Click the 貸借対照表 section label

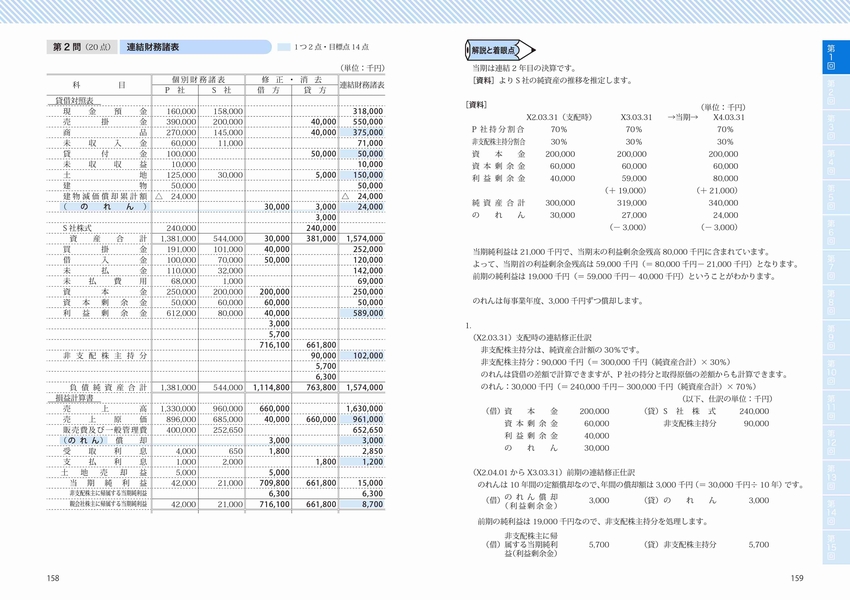tap(74, 101)
